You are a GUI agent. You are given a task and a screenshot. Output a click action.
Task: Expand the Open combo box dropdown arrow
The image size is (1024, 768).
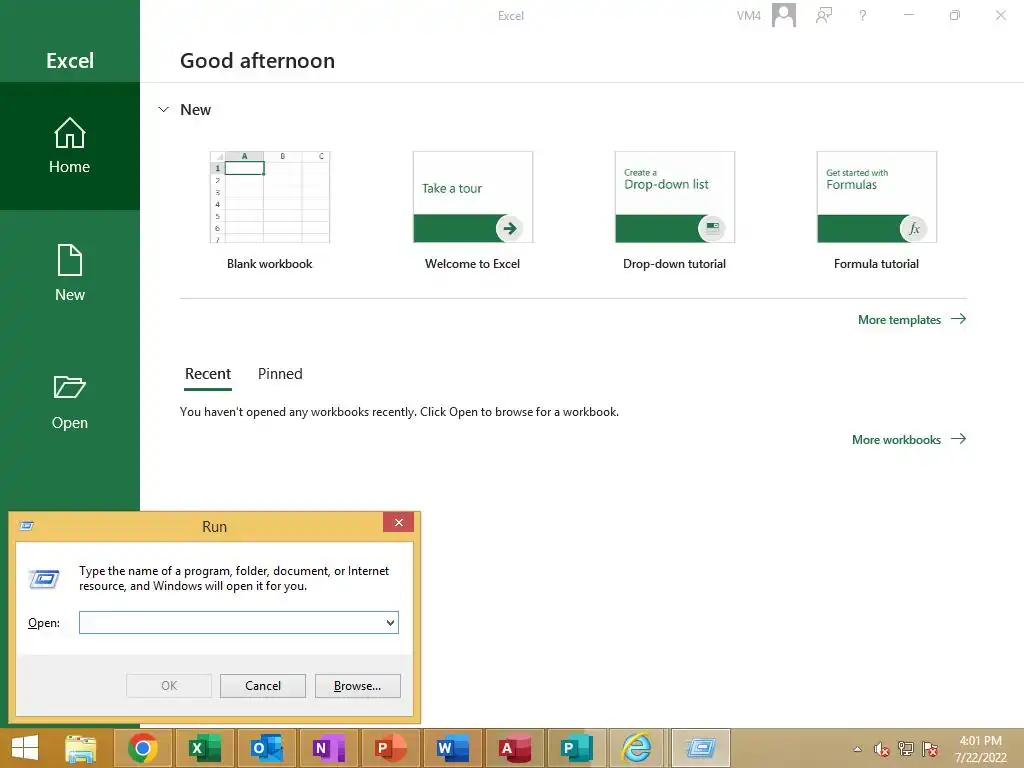tap(391, 622)
